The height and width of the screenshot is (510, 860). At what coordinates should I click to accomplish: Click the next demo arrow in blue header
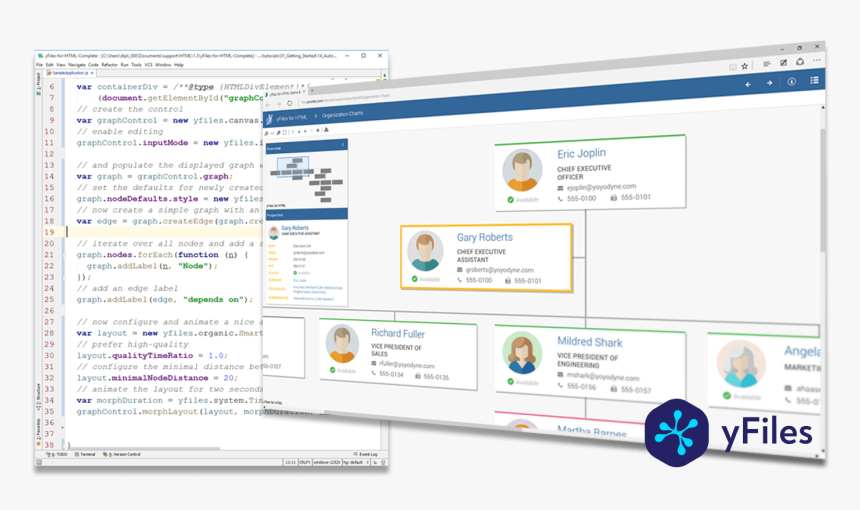tap(769, 83)
